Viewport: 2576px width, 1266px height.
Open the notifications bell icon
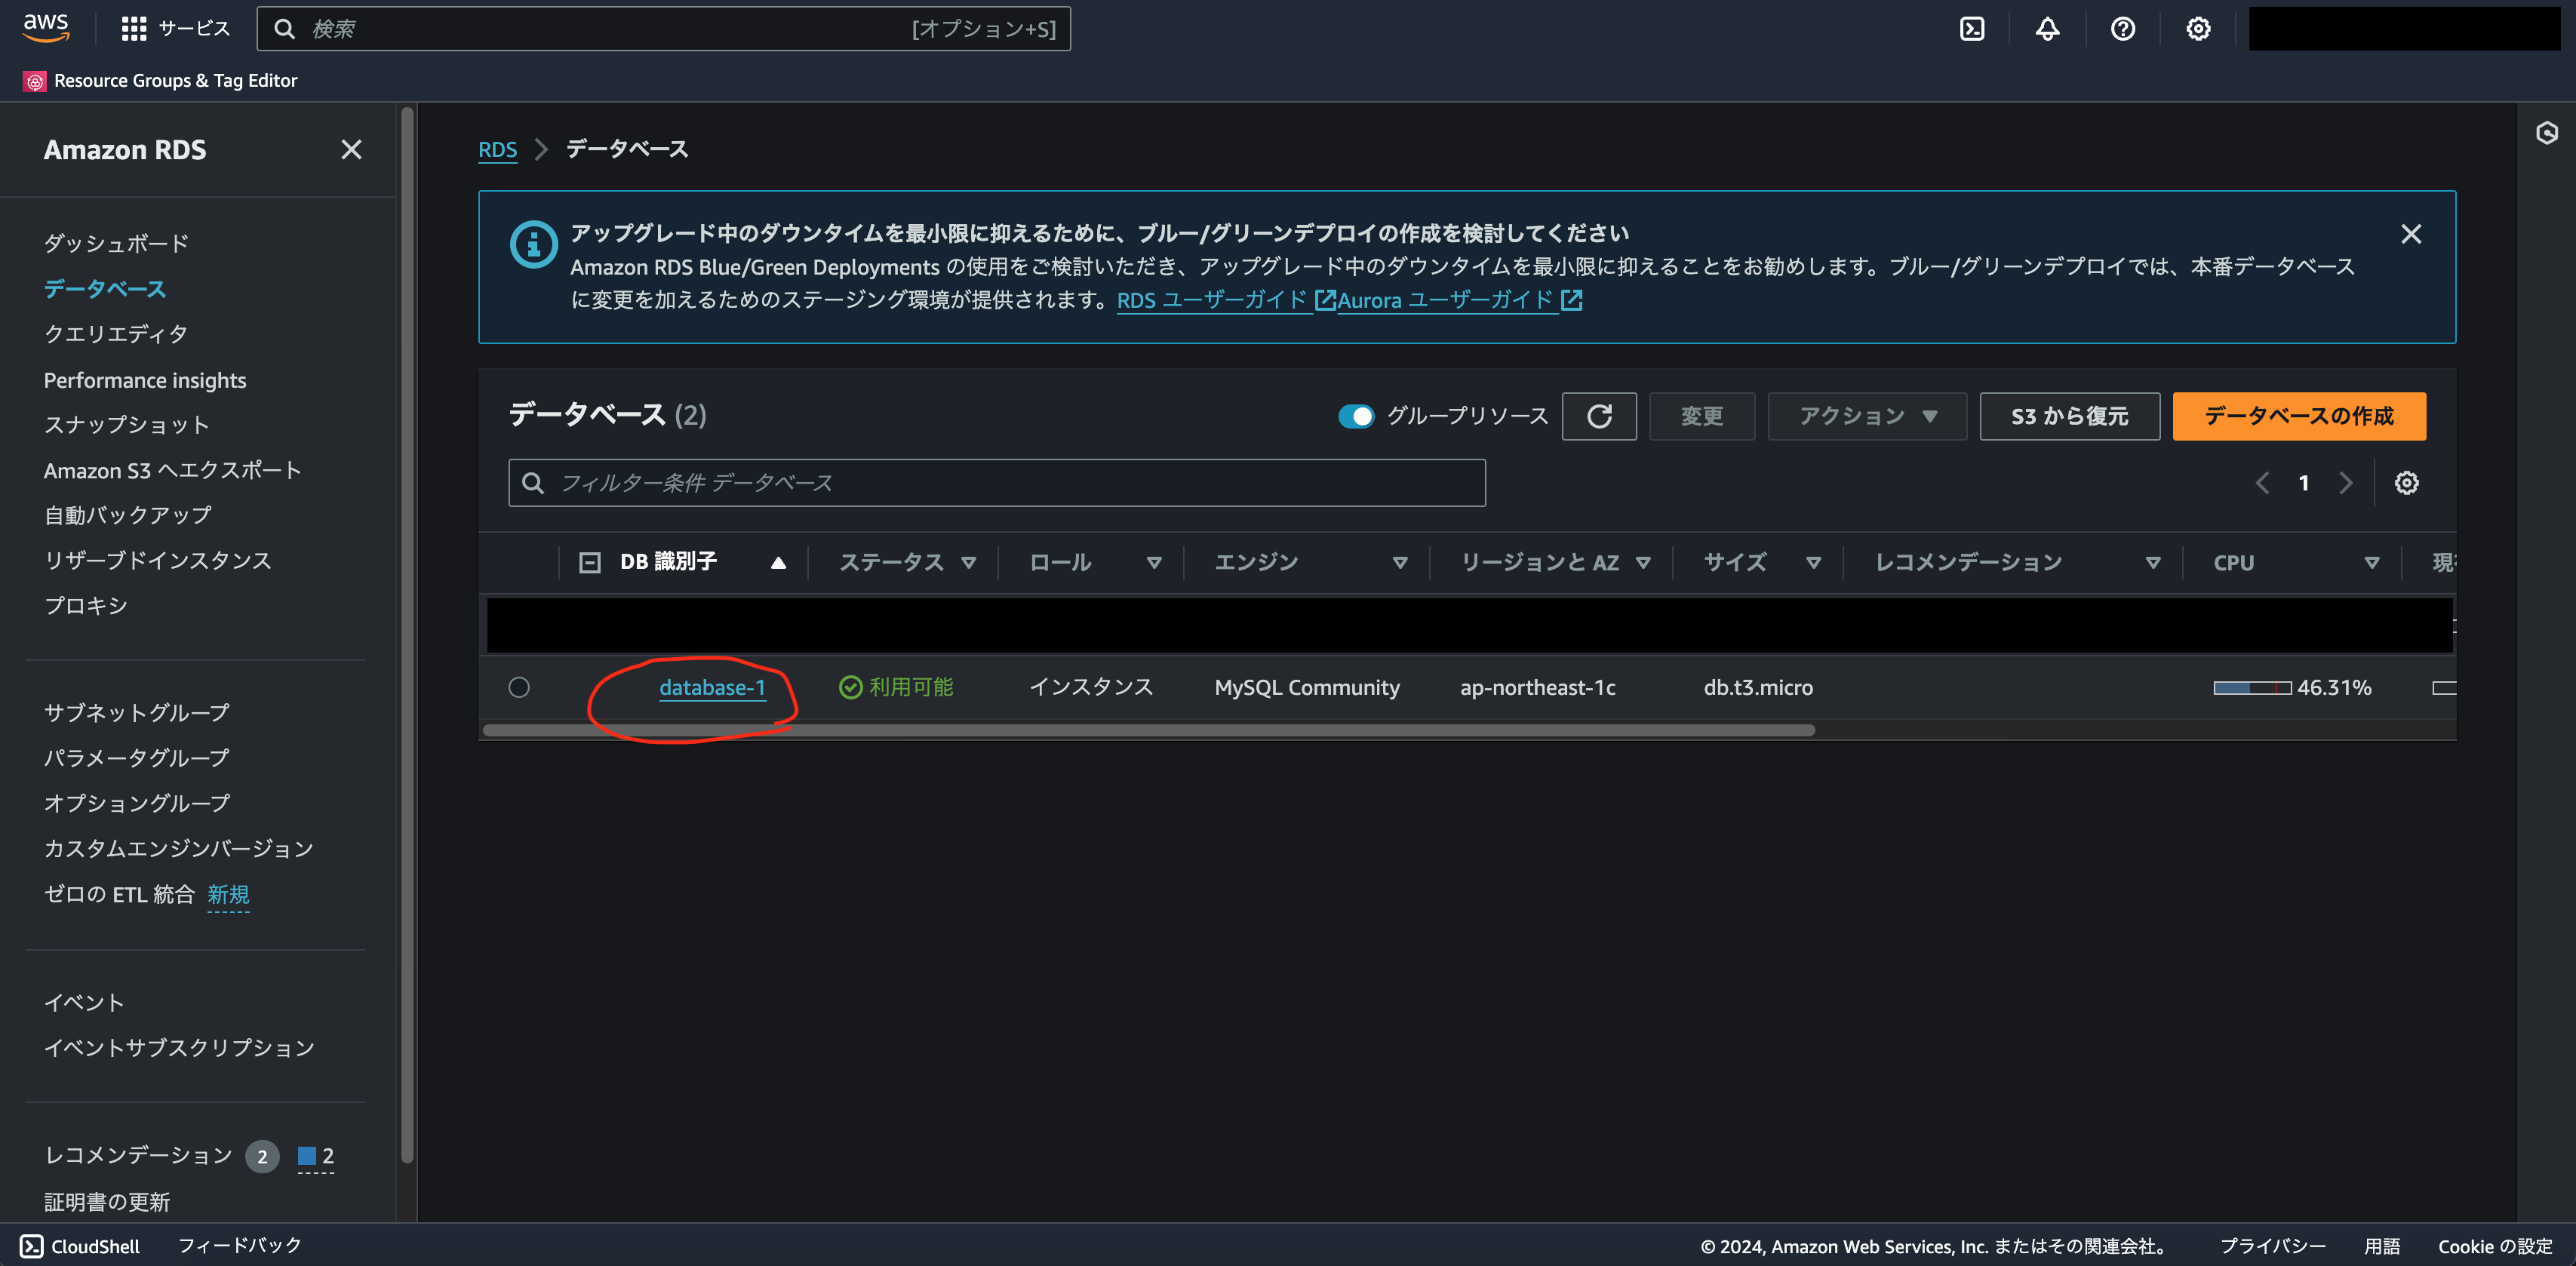pos(2046,28)
